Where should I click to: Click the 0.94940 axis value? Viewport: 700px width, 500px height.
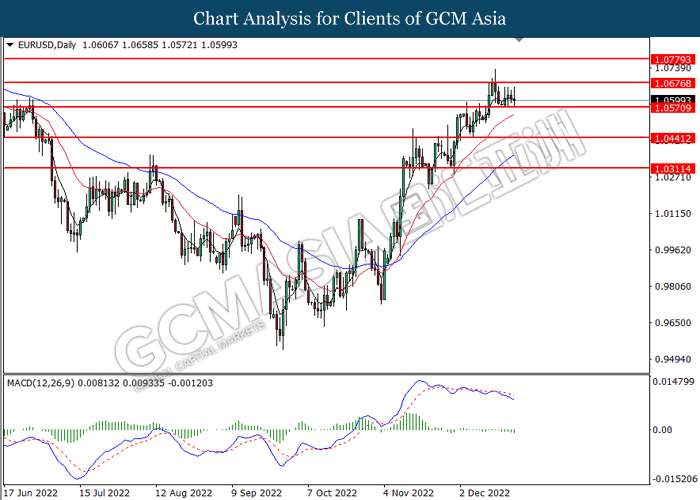[x=673, y=359]
